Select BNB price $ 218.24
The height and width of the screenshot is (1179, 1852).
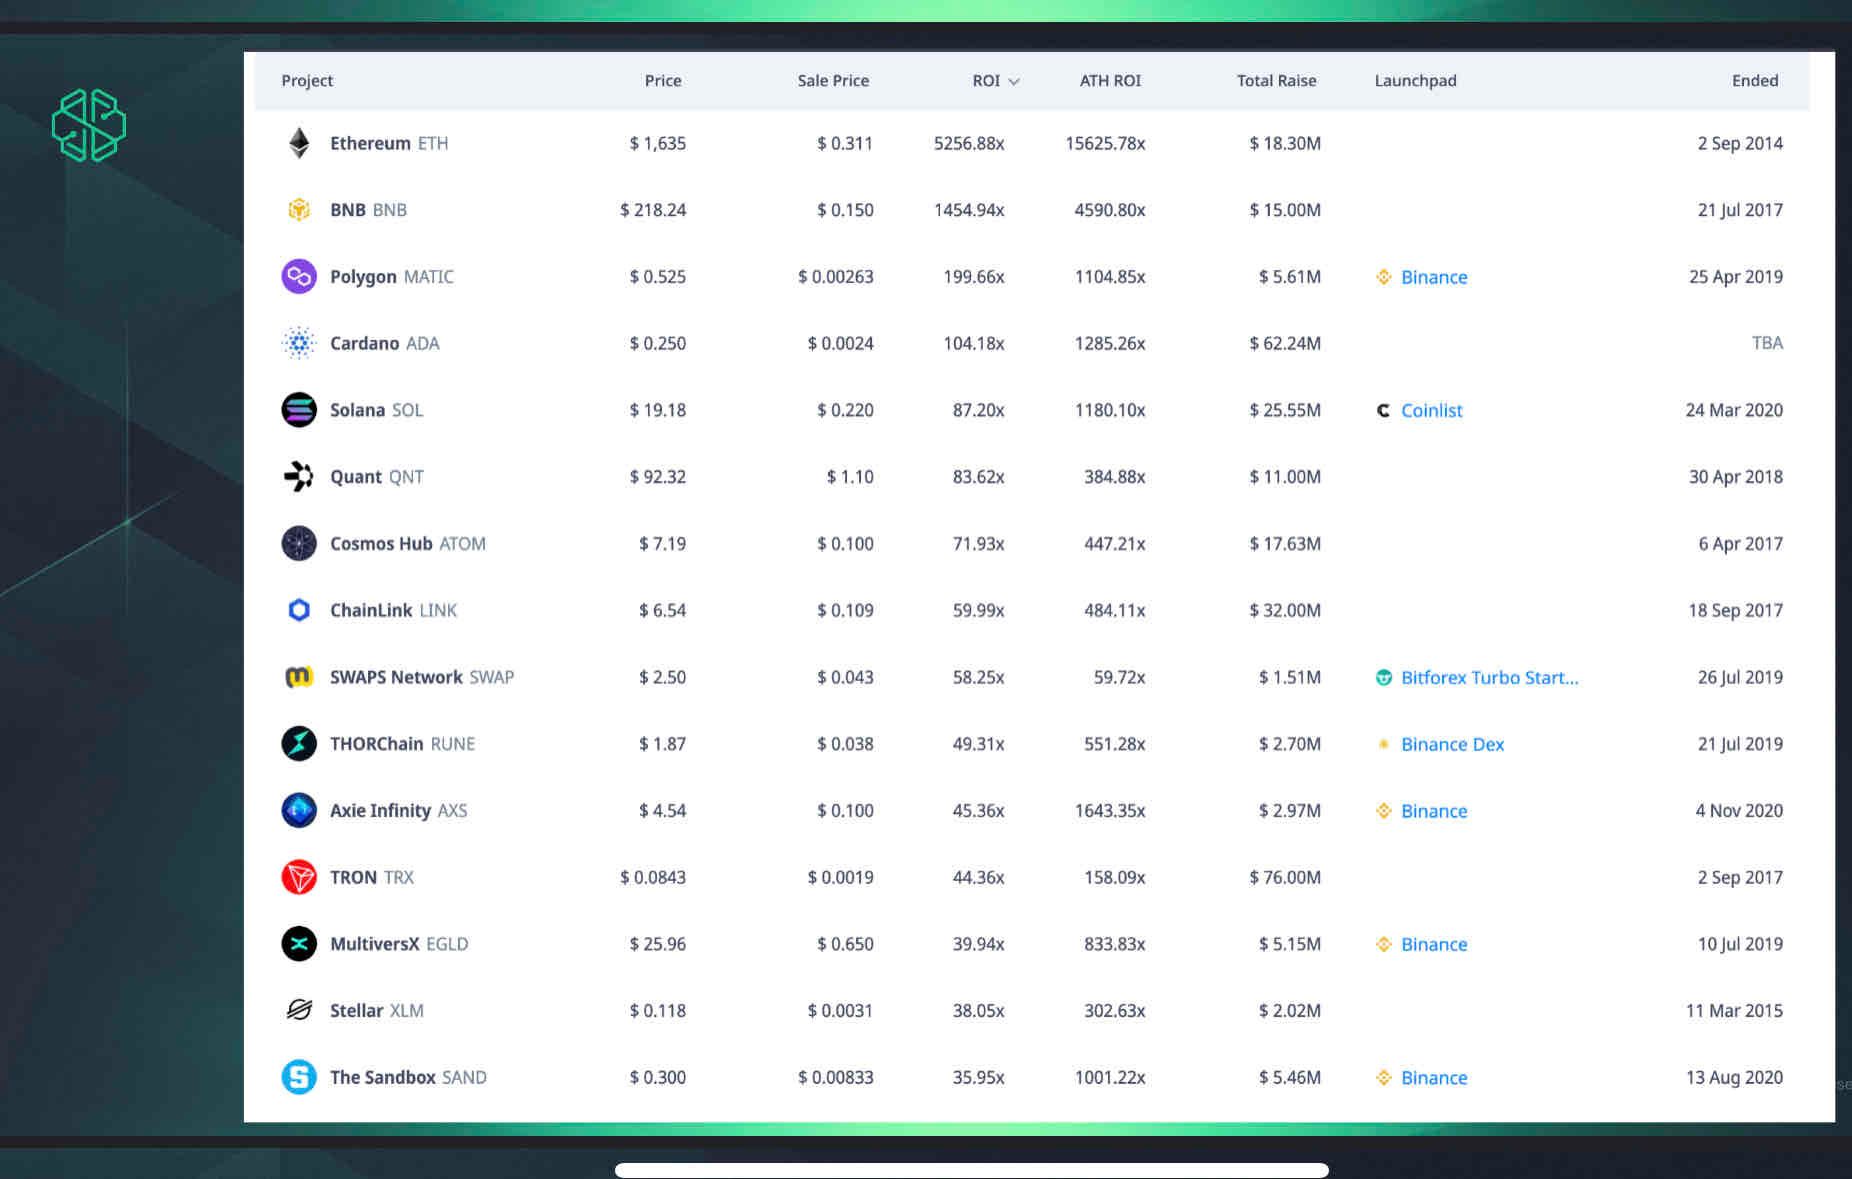(x=653, y=210)
